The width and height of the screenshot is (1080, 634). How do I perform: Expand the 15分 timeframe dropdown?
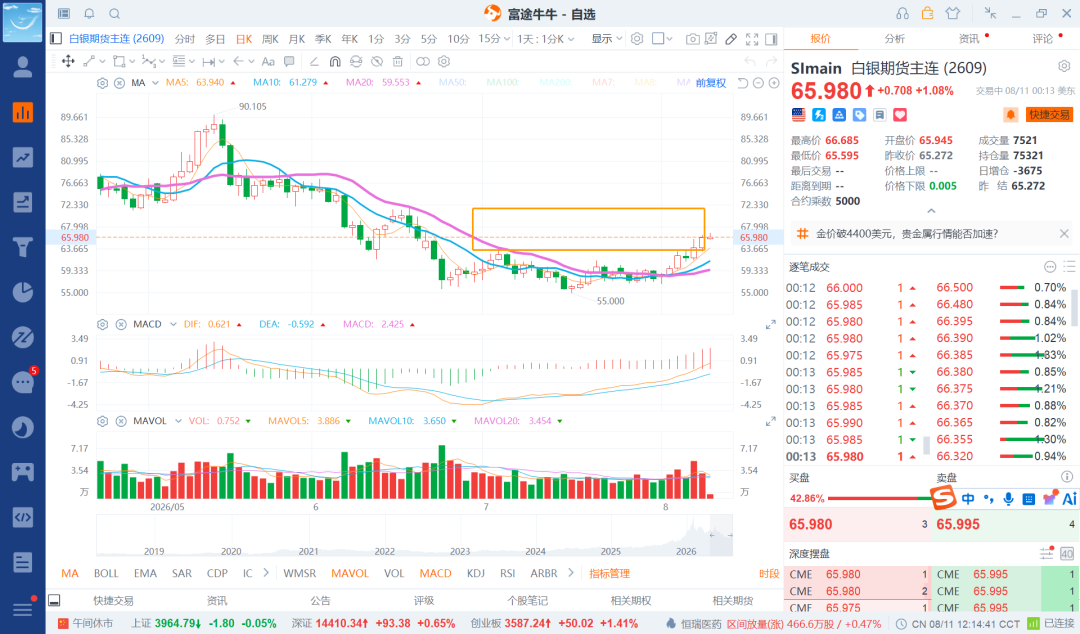click(x=494, y=39)
